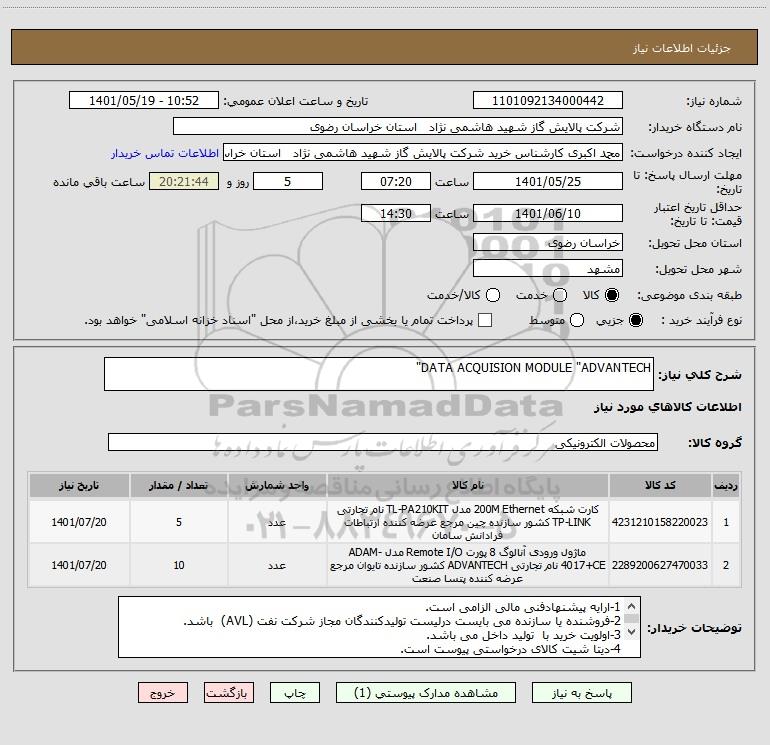Click the deadline time field 07:20
Image resolution: width=770 pixels, height=745 pixels.
pyautogui.click(x=396, y=182)
